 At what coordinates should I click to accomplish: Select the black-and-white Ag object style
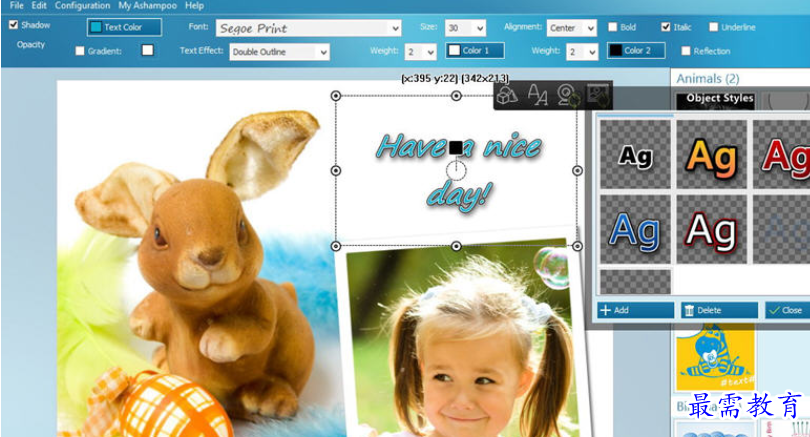pyautogui.click(x=635, y=154)
